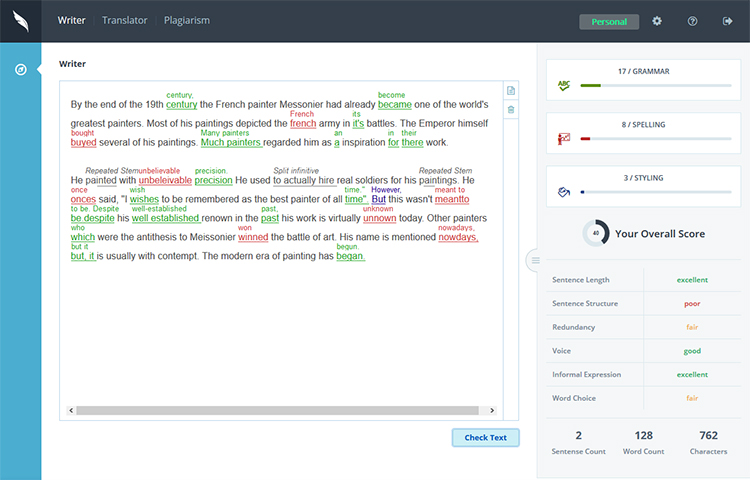Switch to the Translator tab
This screenshot has height=480, width=750.
click(x=124, y=20)
